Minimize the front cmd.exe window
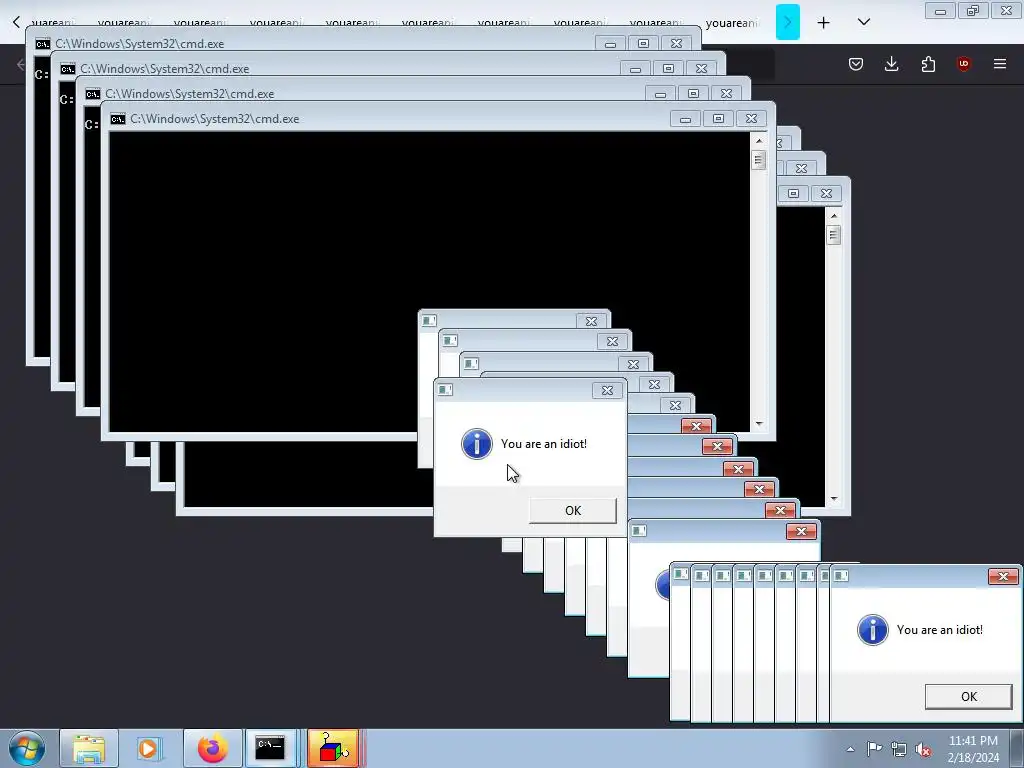1024x768 pixels. click(x=685, y=119)
